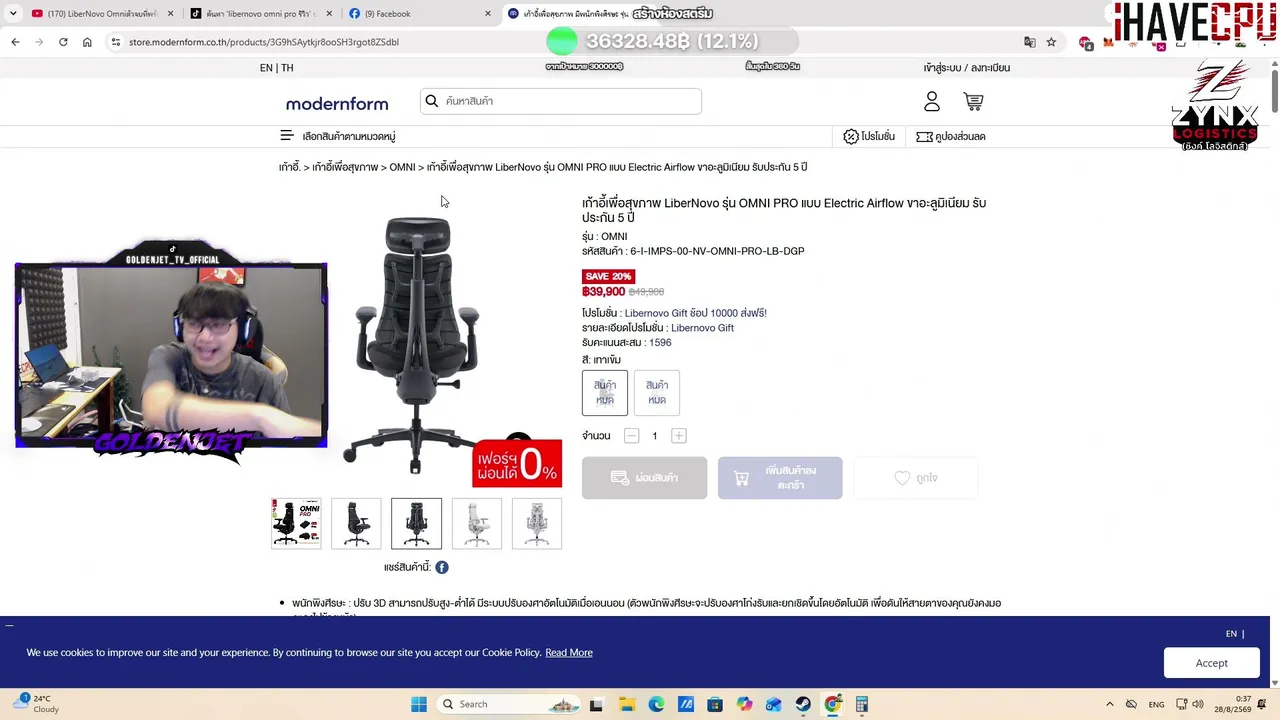Open File Explorer from the taskbar
Viewport: 1280px width, 720px height.
click(x=627, y=704)
